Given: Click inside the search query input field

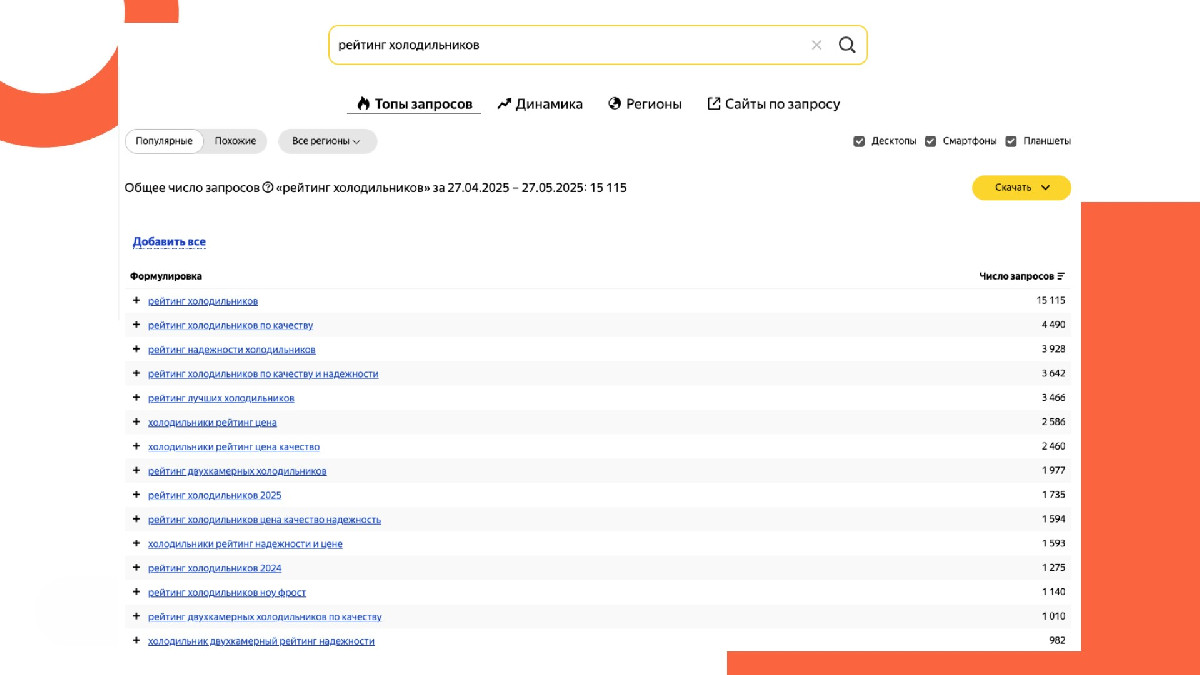Looking at the screenshot, I should (560, 45).
